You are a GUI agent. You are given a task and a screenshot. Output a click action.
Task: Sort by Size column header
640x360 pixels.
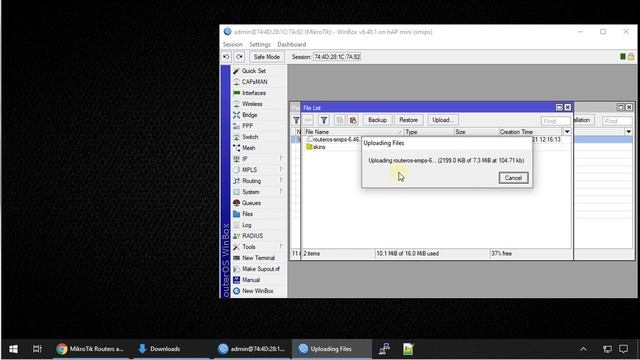coord(476,132)
